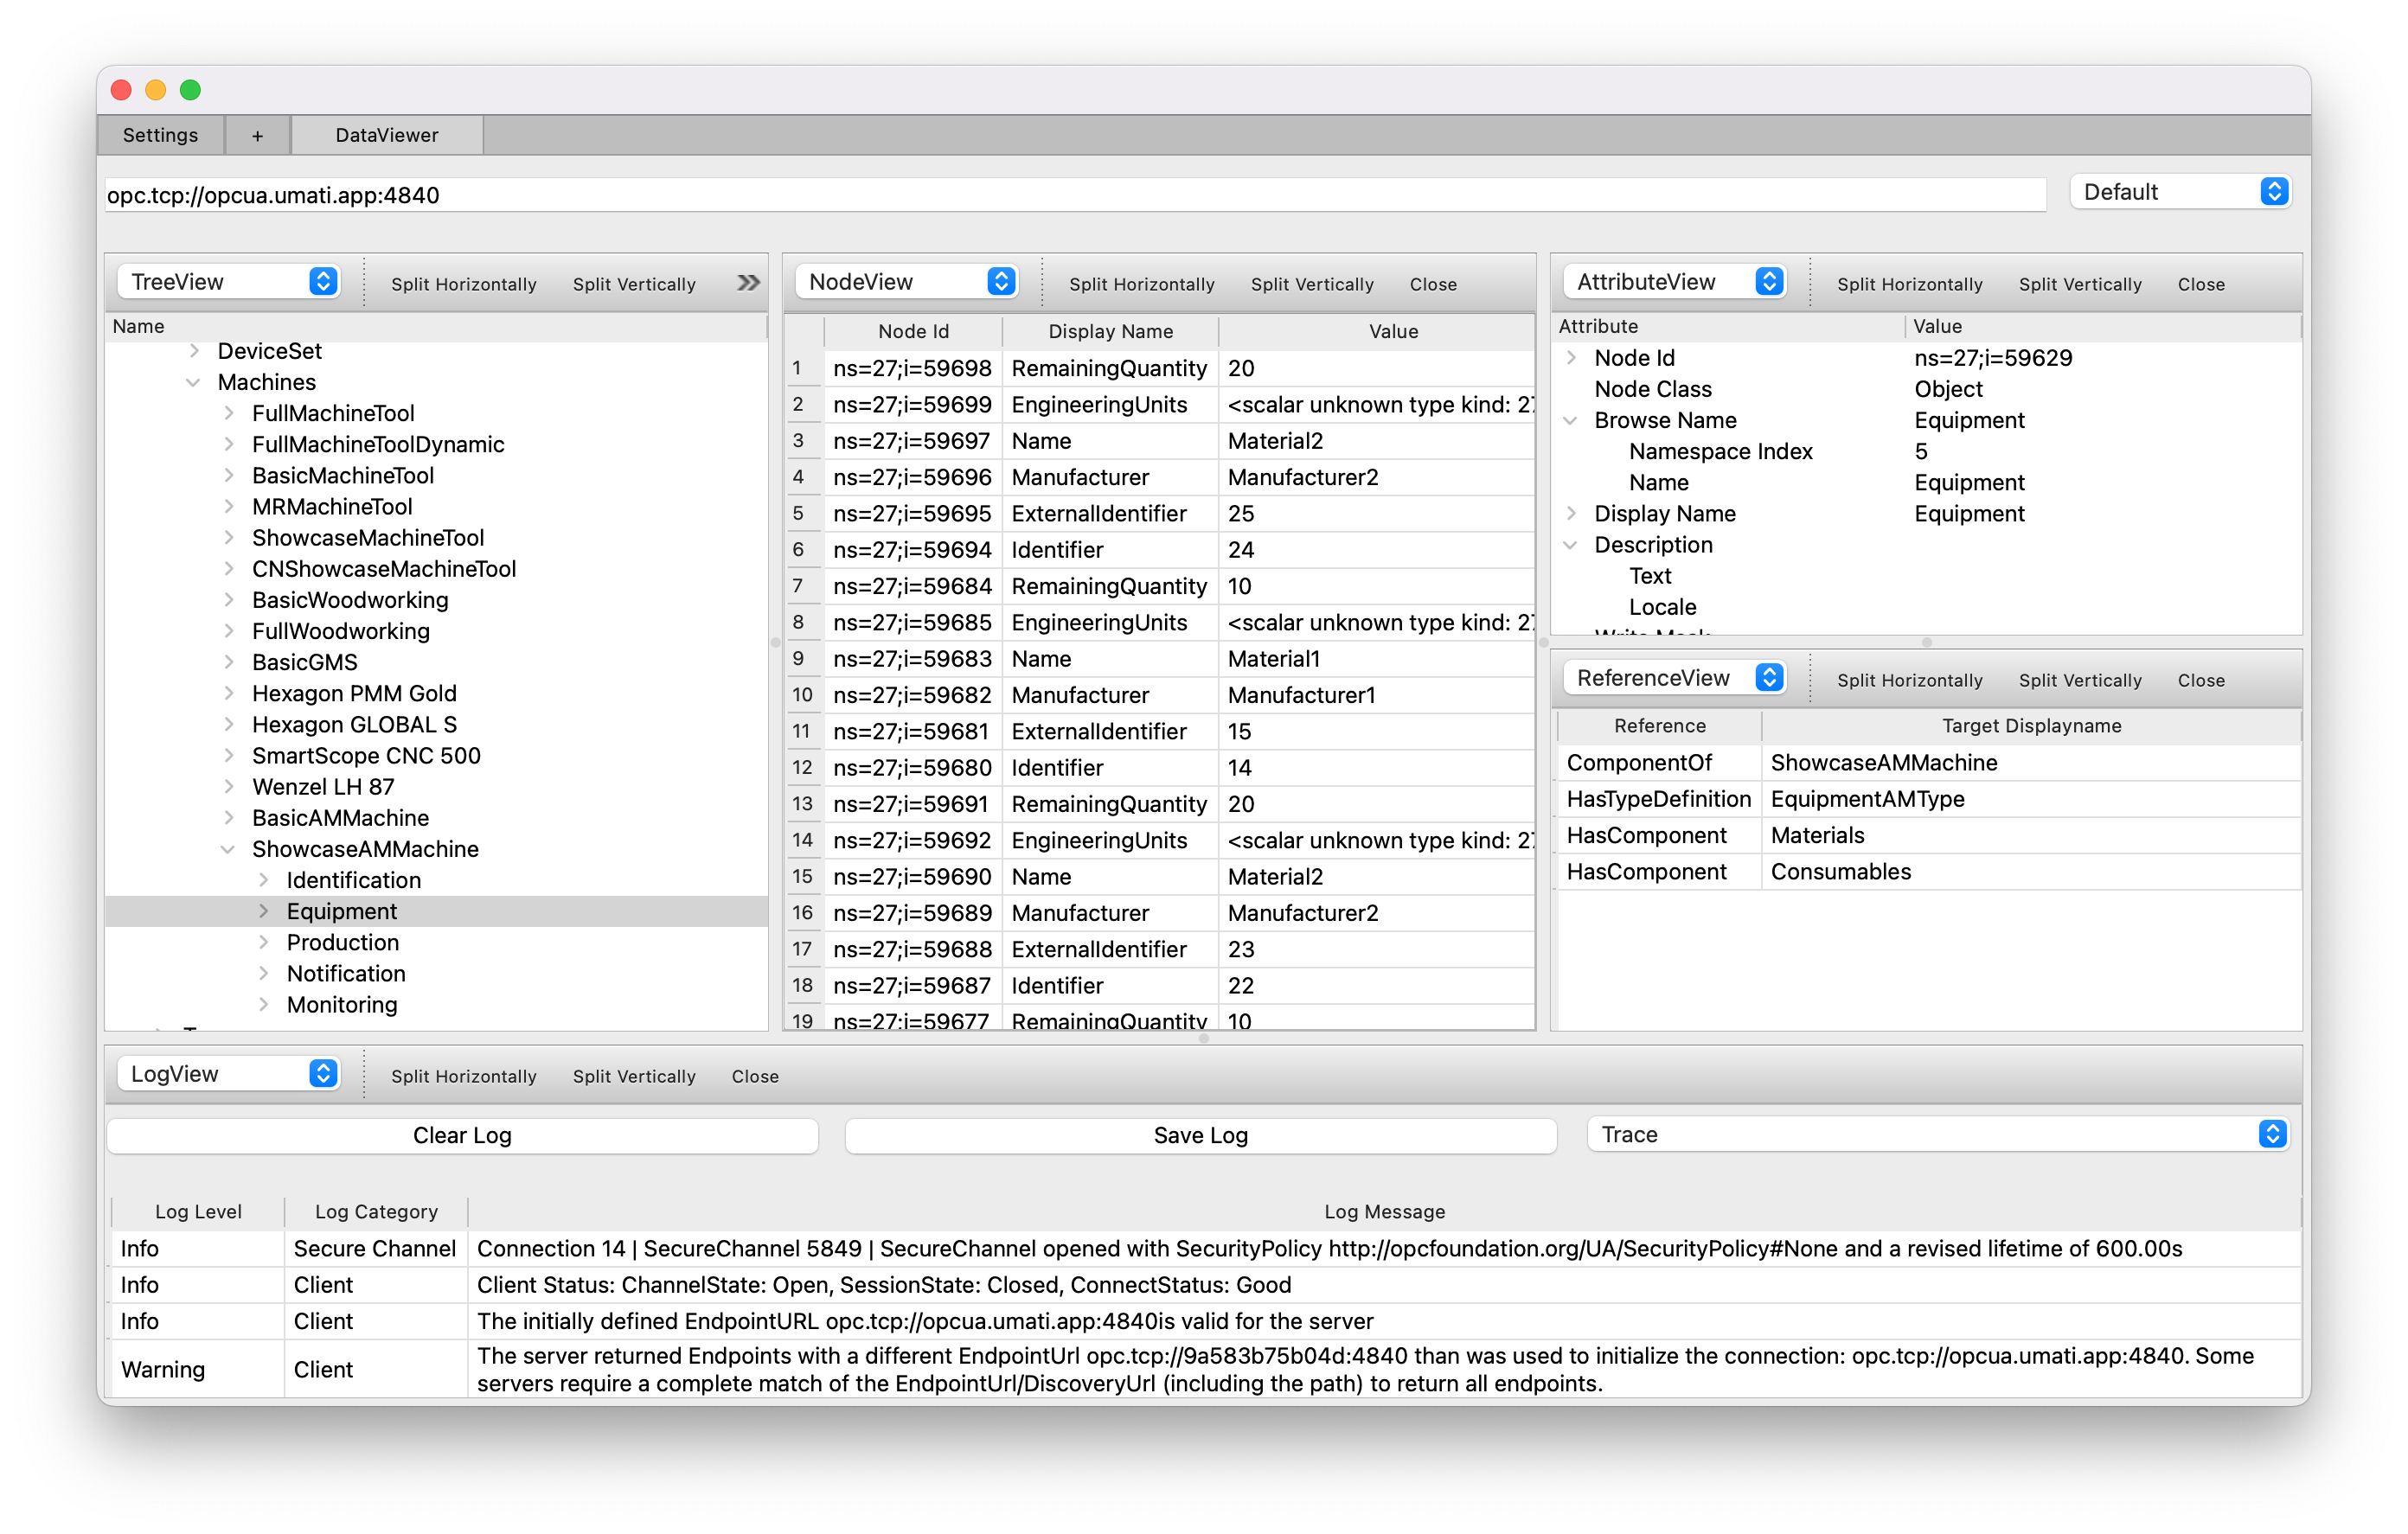Open the Default configuration dropdown
The image size is (2408, 1534).
(x=2180, y=192)
